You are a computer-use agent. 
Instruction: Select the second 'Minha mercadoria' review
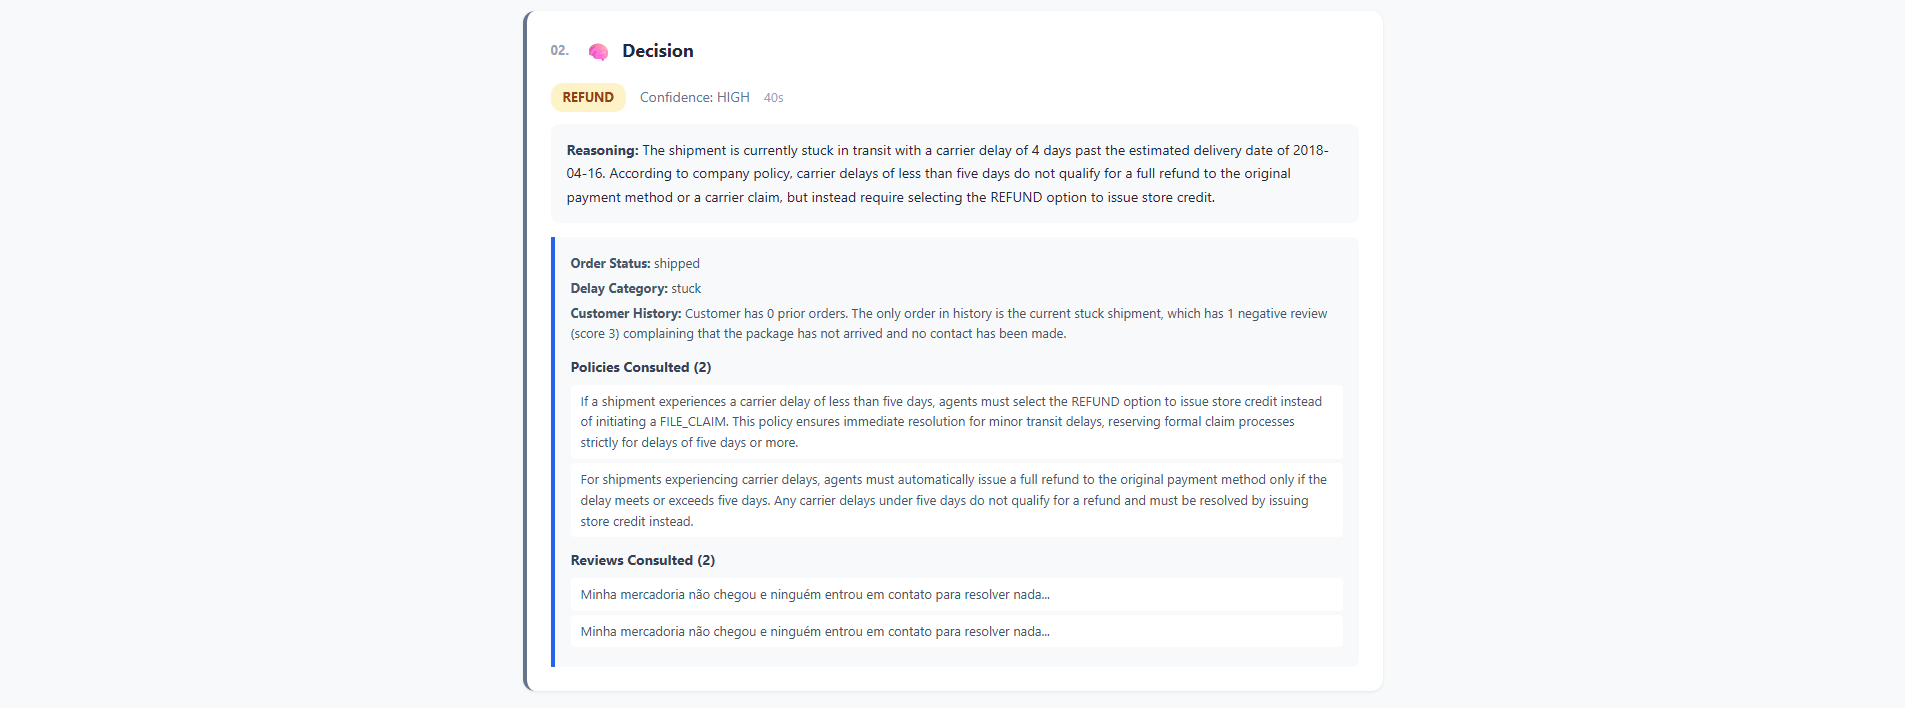click(x=956, y=632)
